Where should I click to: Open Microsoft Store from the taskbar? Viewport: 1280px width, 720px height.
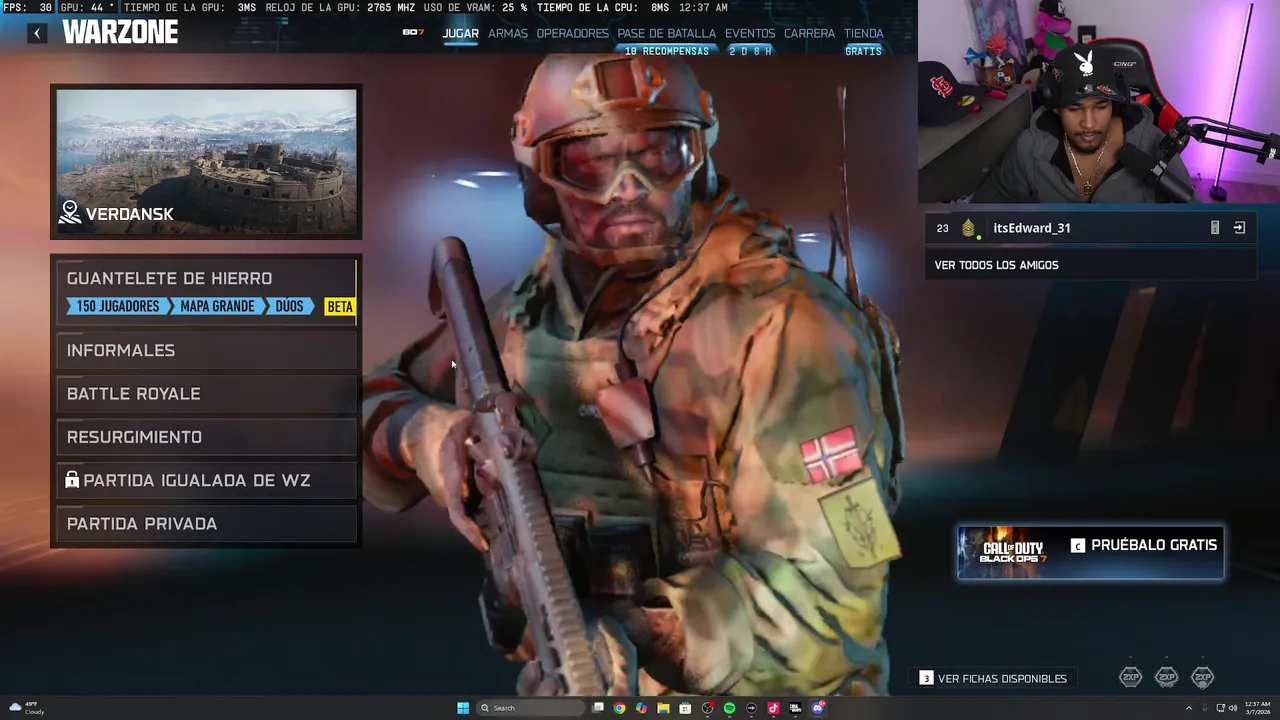pos(685,708)
